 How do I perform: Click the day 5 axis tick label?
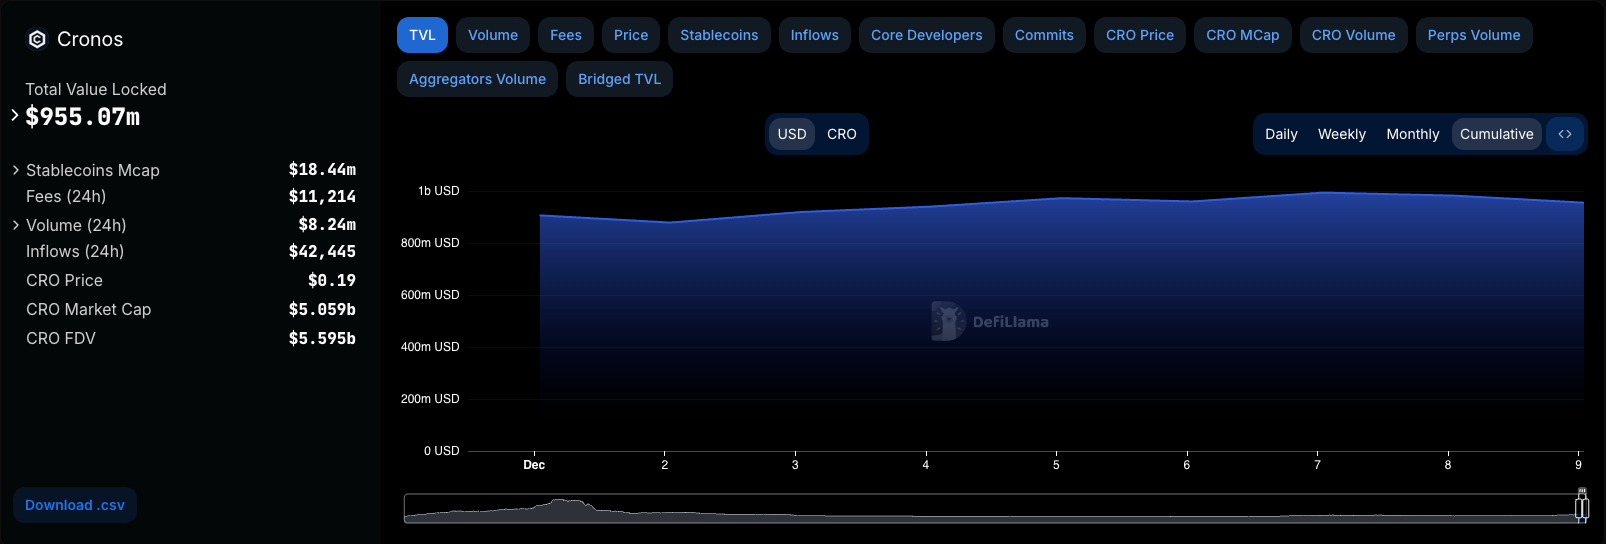pyautogui.click(x=1056, y=465)
